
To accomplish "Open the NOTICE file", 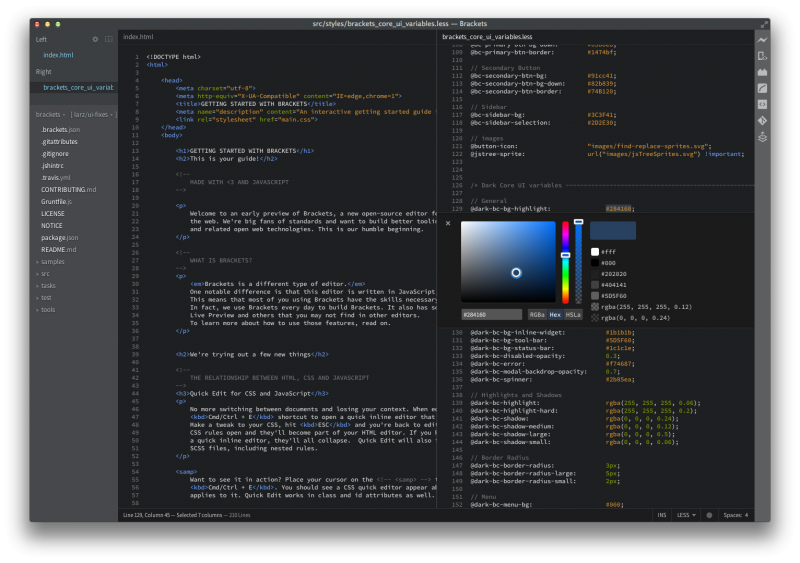I will tap(52, 226).
